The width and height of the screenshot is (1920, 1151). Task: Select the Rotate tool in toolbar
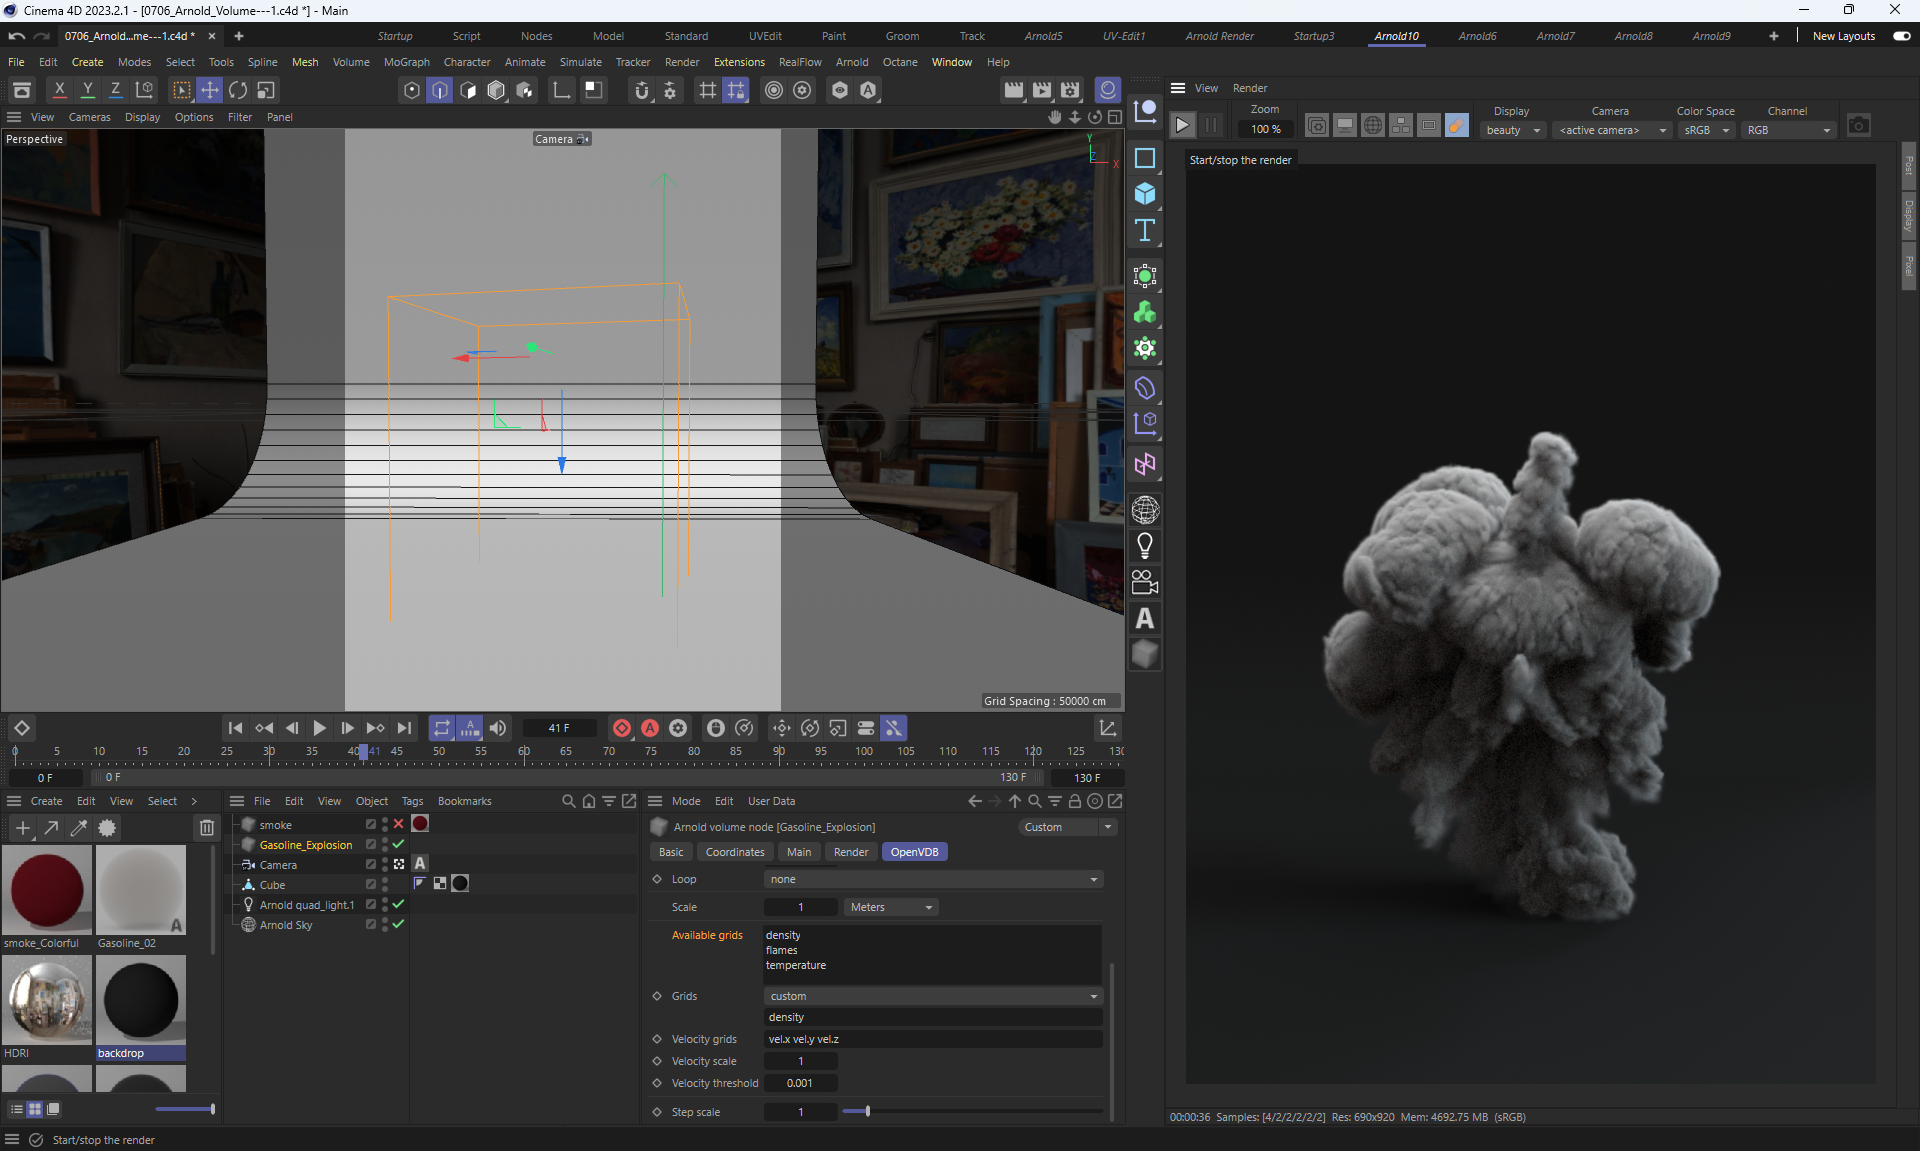pyautogui.click(x=238, y=91)
